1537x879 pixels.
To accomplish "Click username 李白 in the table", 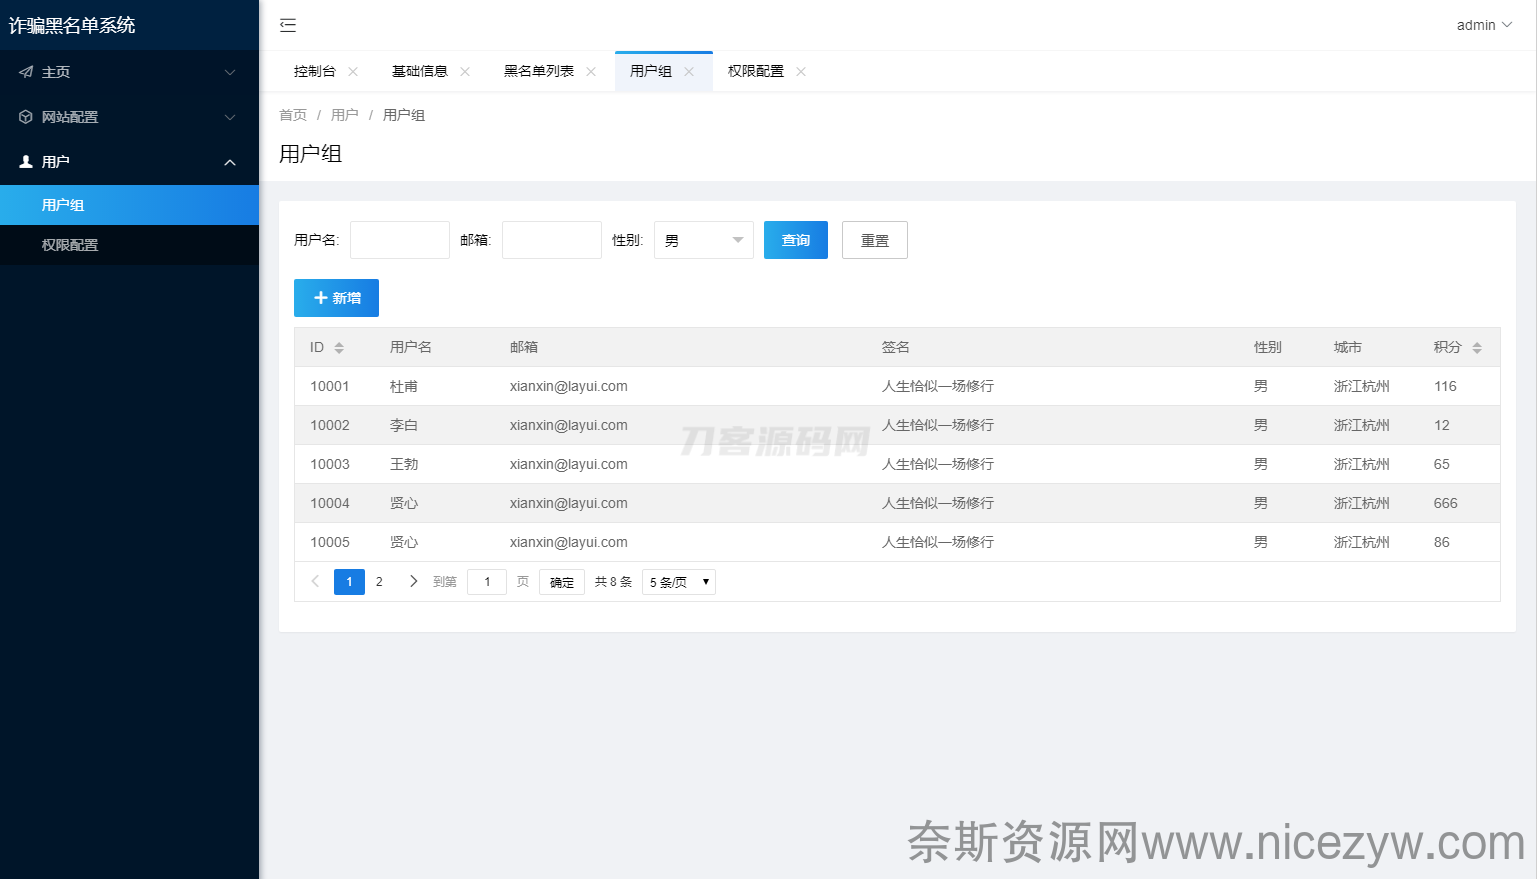I will point(404,425).
